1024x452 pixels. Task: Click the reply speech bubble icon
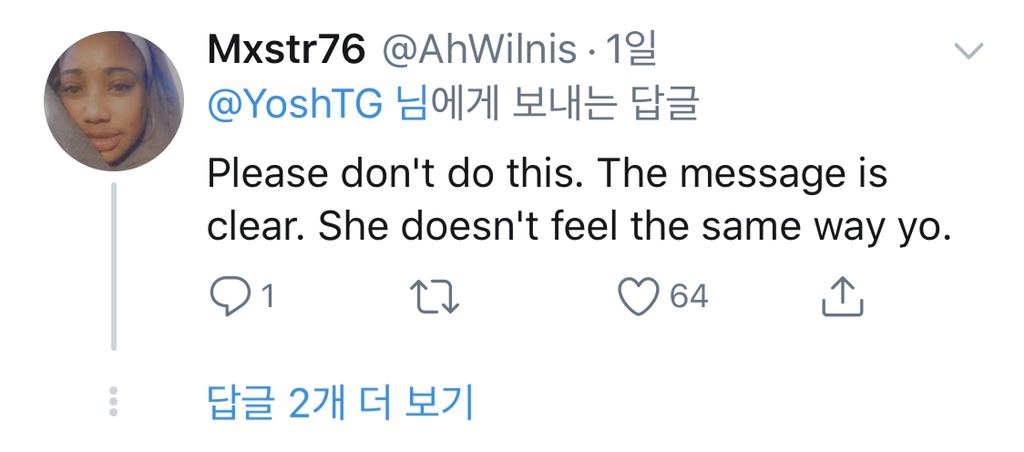230,296
